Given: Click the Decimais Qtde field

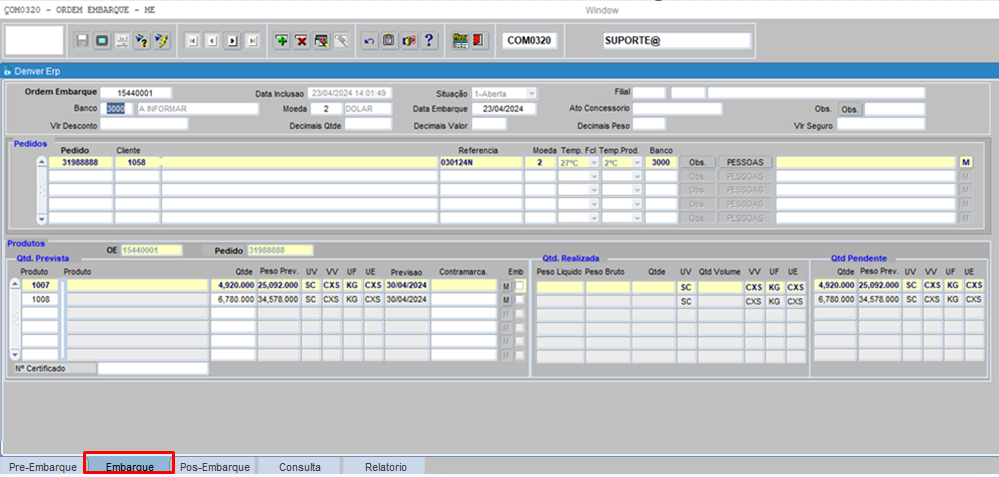Looking at the screenshot, I should pyautogui.click(x=368, y=124).
